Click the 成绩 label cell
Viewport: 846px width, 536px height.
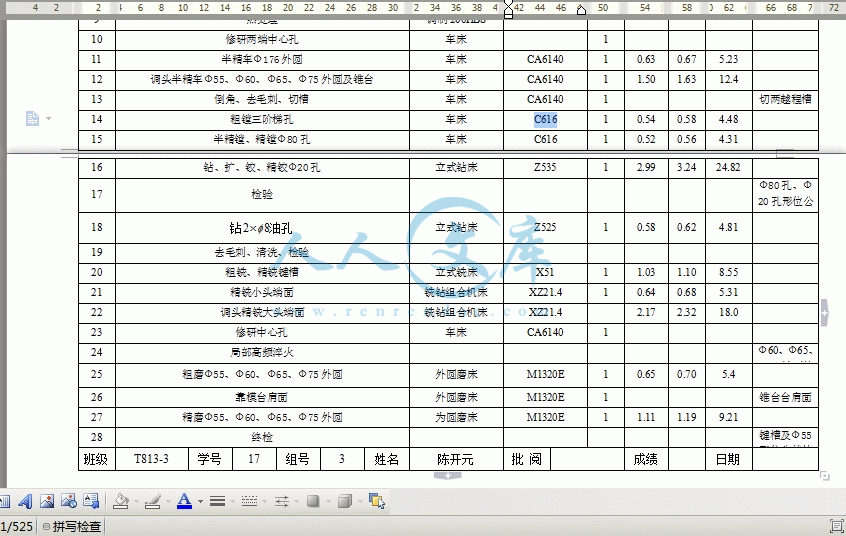(x=646, y=459)
